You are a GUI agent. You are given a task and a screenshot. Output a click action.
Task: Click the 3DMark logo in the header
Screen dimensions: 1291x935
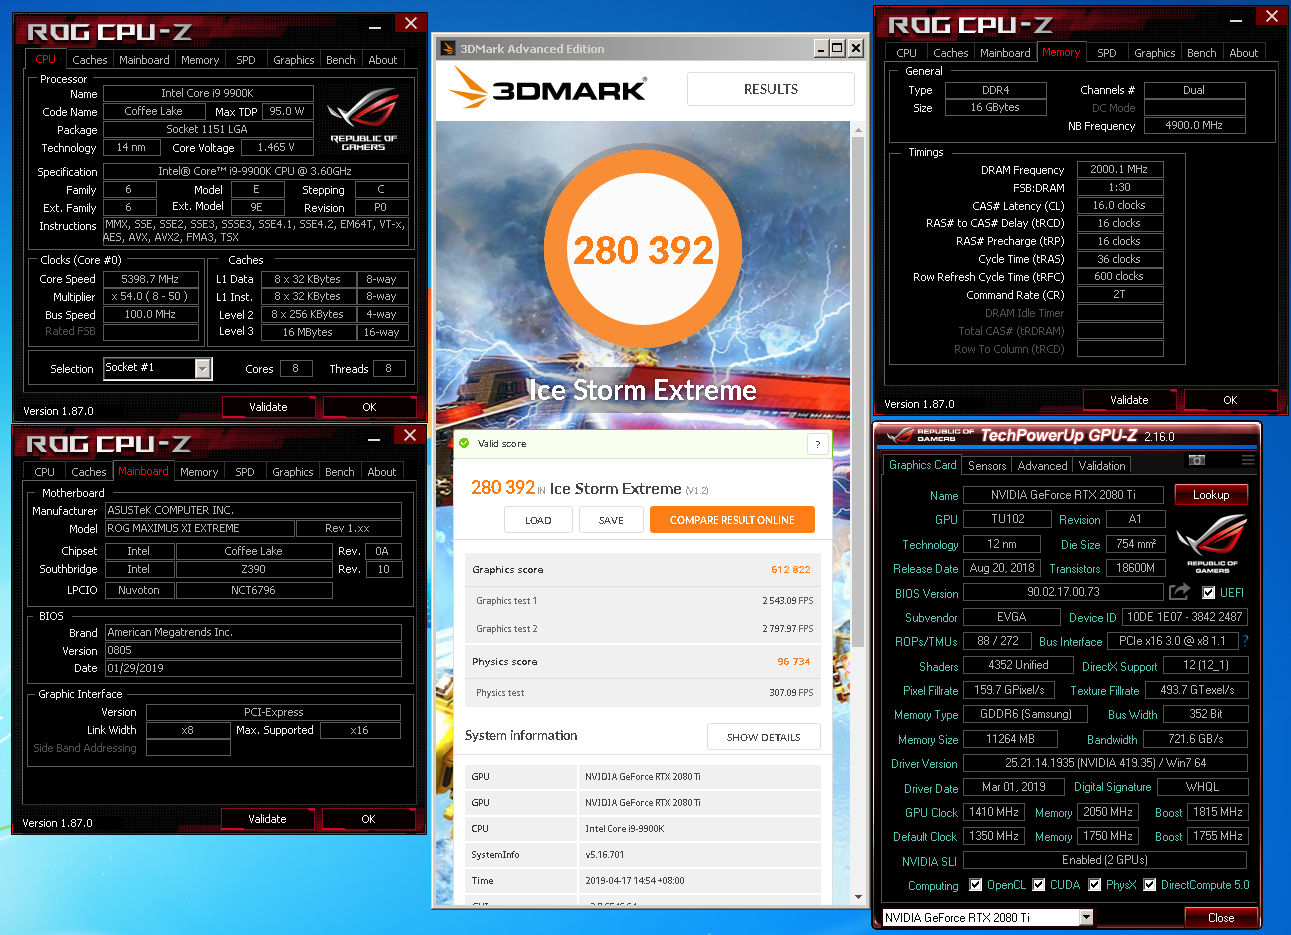(x=547, y=88)
